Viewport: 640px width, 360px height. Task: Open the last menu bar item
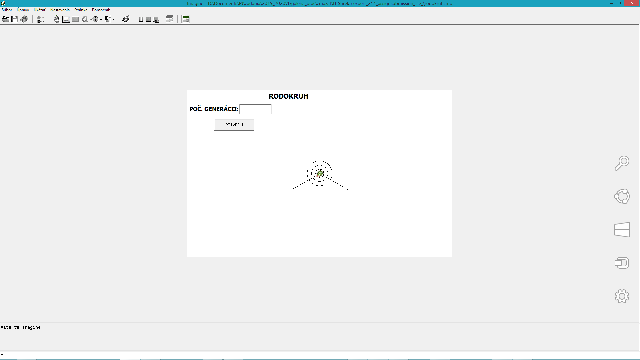click(100, 9)
